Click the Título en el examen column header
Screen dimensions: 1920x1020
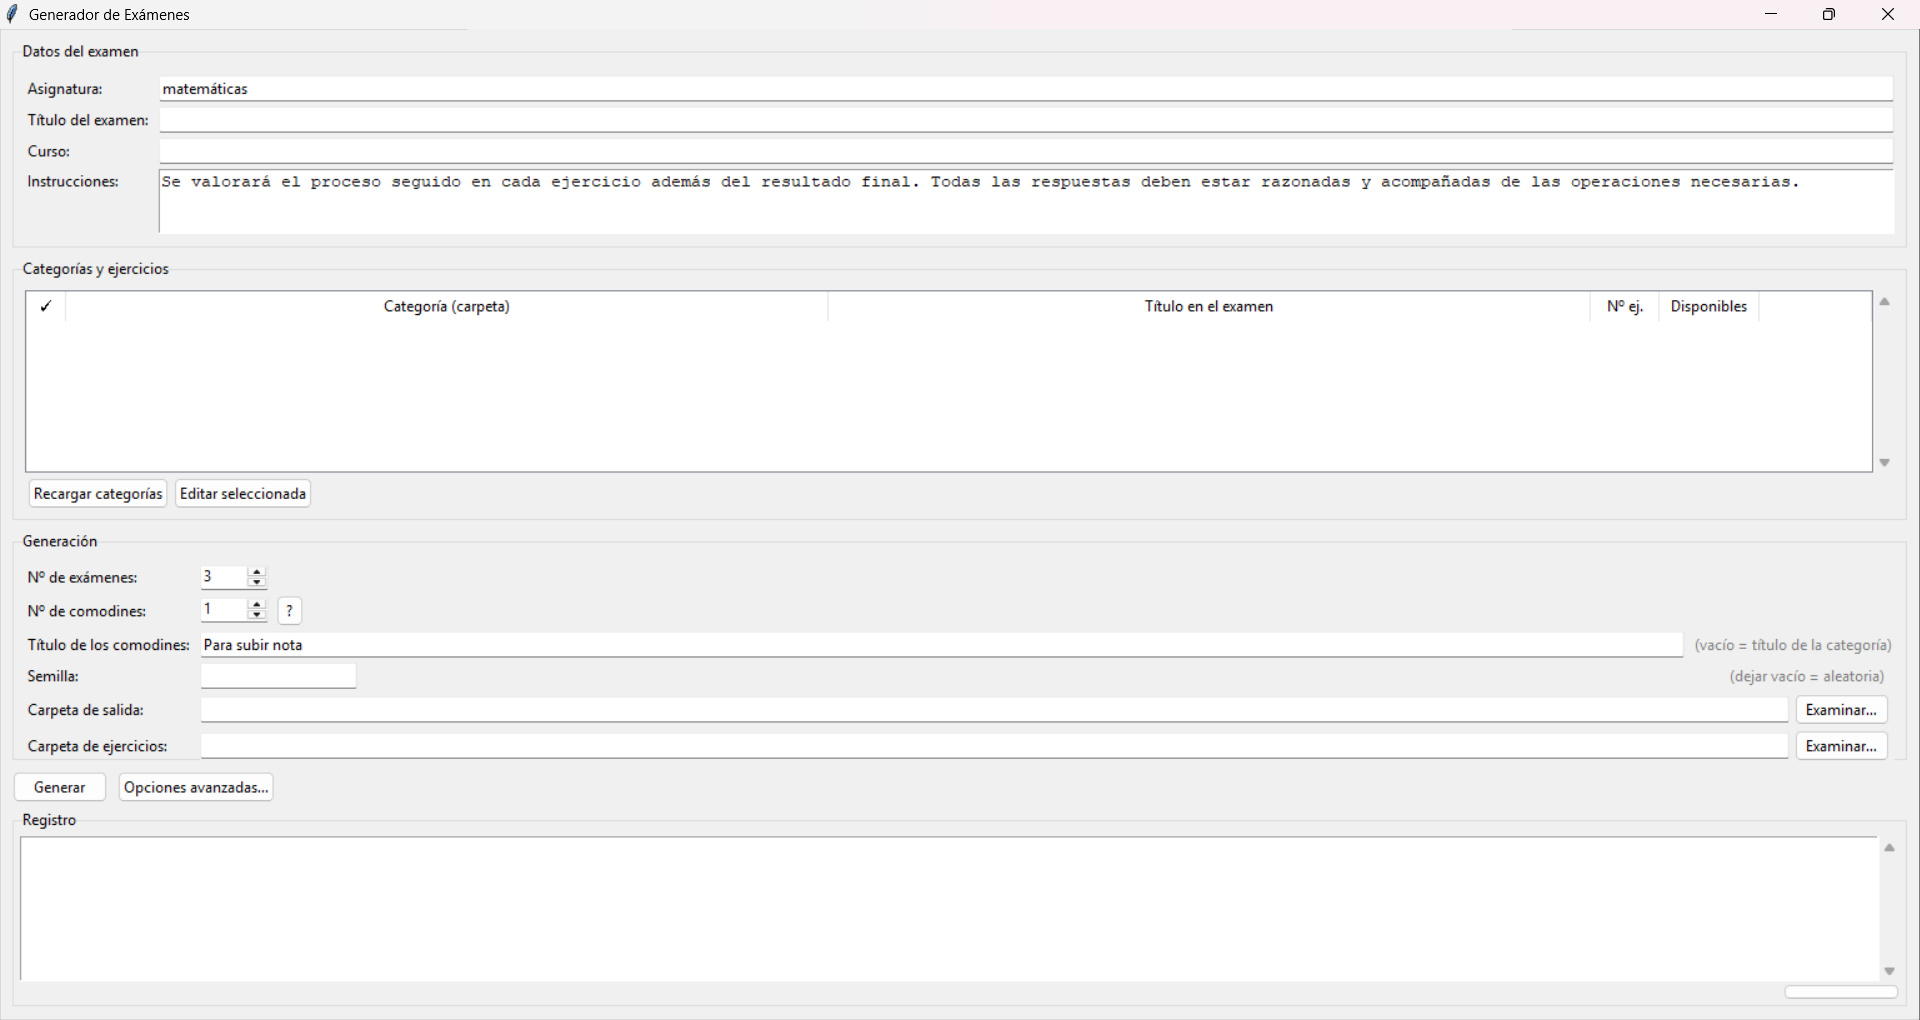[x=1209, y=307]
